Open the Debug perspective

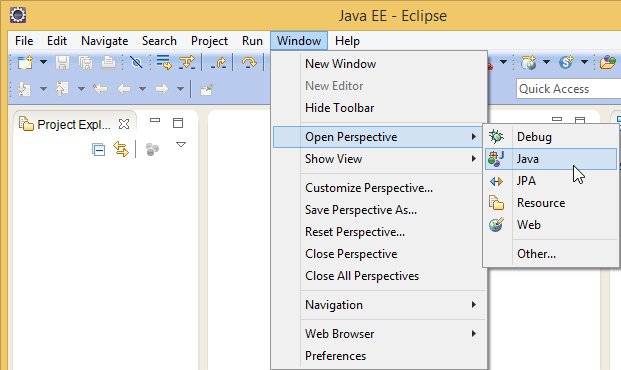click(551, 137)
